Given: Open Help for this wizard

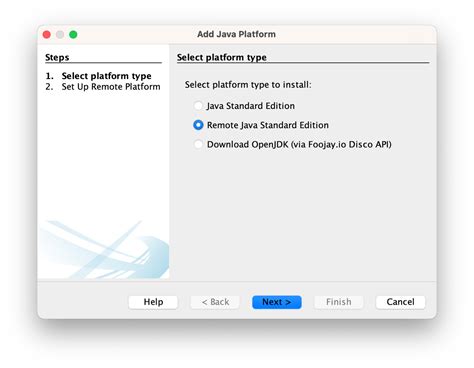Looking at the screenshot, I should click(x=153, y=302).
